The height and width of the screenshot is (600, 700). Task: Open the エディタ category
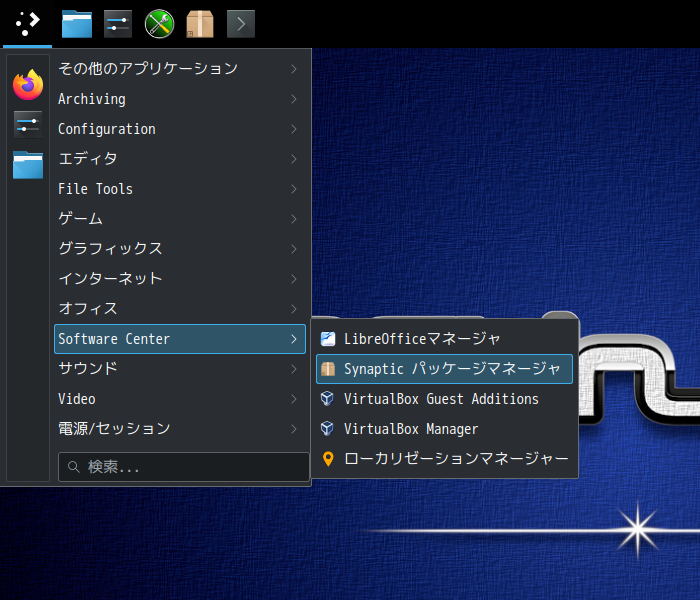(x=179, y=159)
